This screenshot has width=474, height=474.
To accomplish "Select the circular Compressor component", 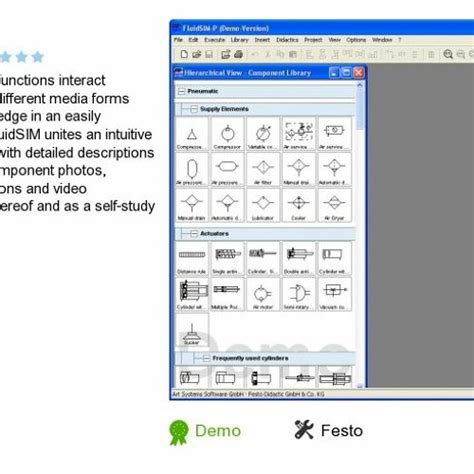I will point(228,134).
